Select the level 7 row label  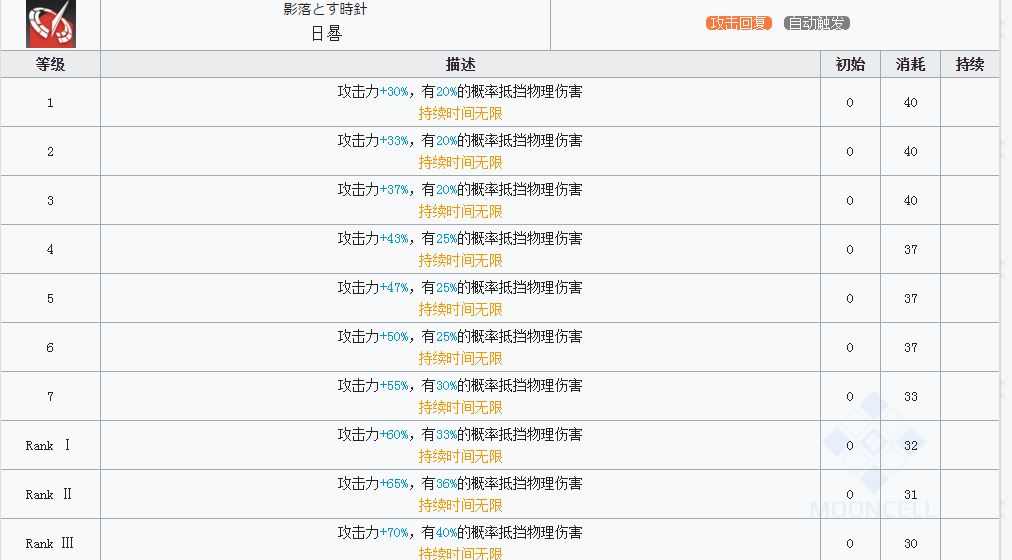coord(50,397)
